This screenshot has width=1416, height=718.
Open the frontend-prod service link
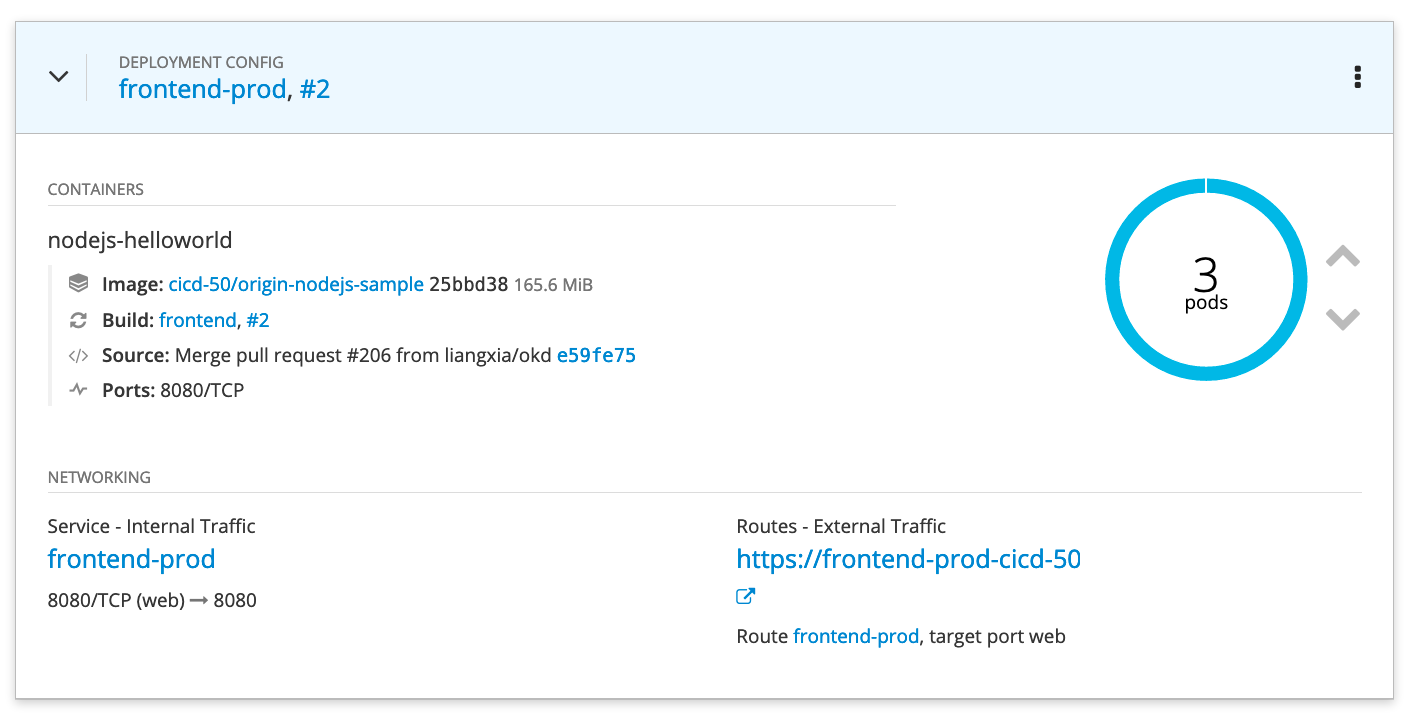point(131,559)
